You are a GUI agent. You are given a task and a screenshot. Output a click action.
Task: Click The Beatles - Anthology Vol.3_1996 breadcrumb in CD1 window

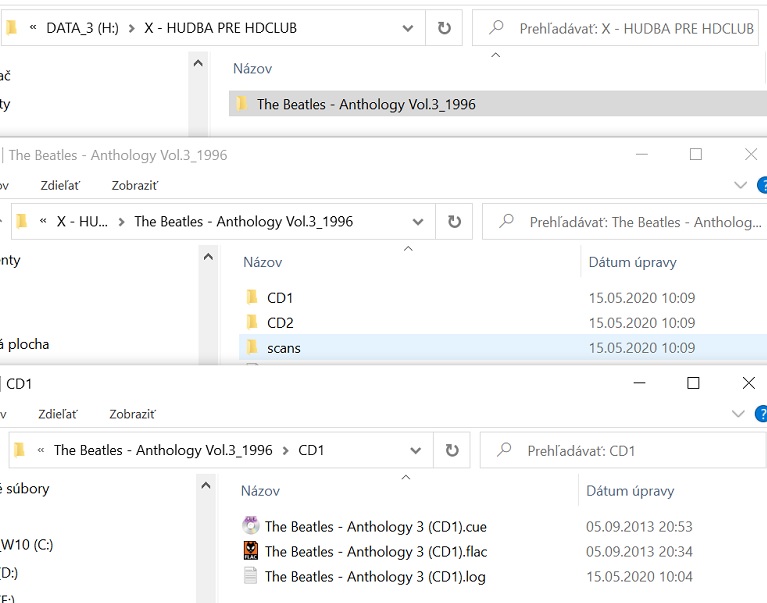coord(163,450)
